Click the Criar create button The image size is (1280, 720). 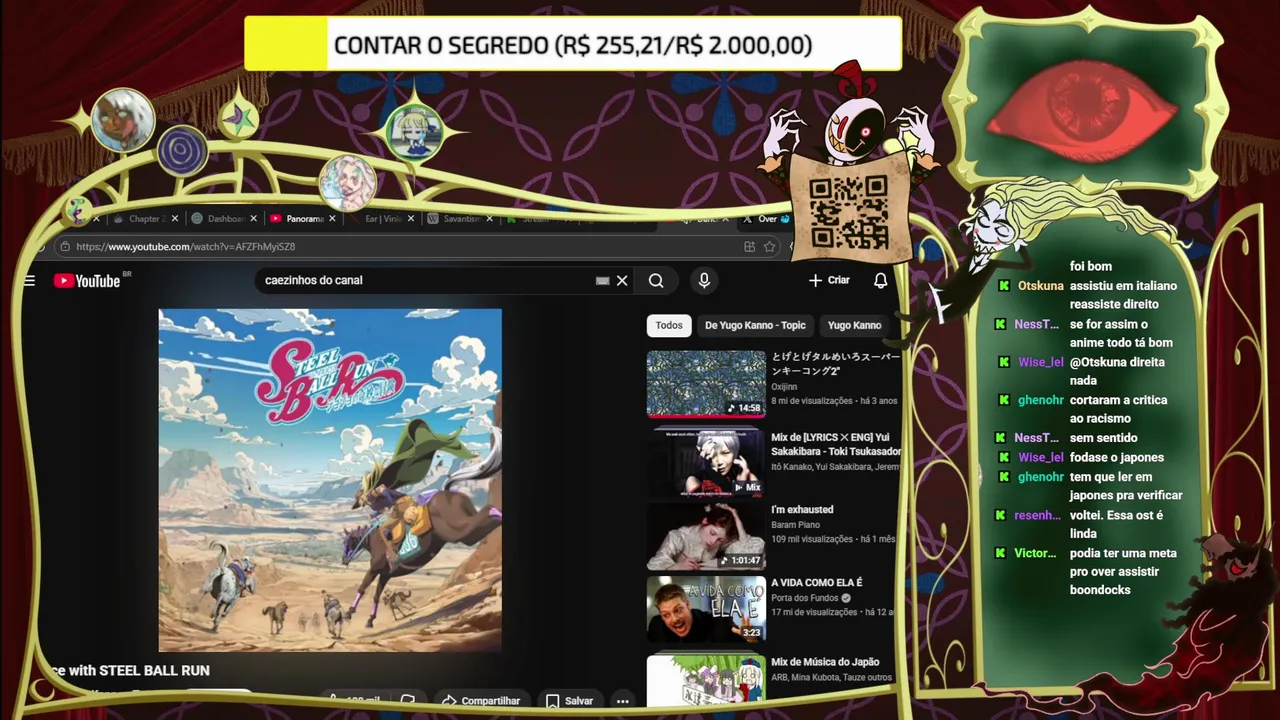[x=829, y=281]
